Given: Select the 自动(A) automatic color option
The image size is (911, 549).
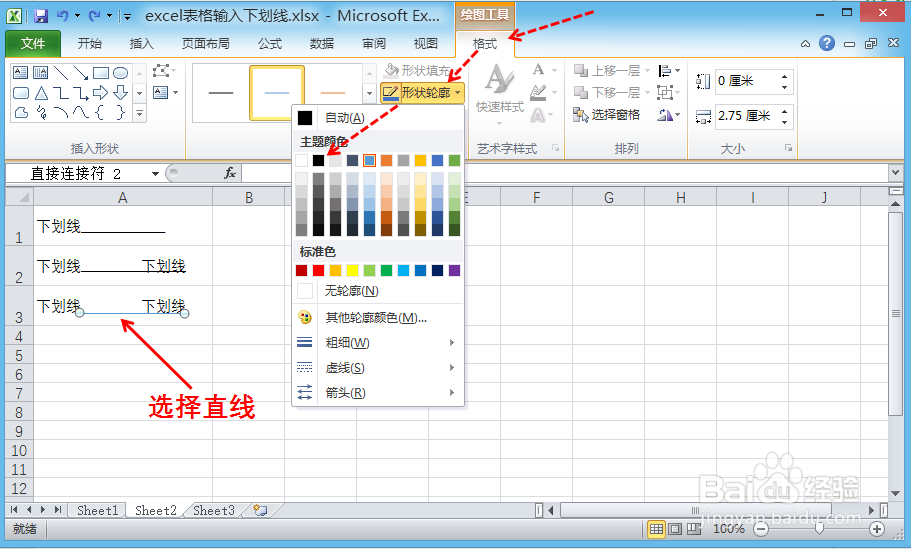Looking at the screenshot, I should point(378,118).
